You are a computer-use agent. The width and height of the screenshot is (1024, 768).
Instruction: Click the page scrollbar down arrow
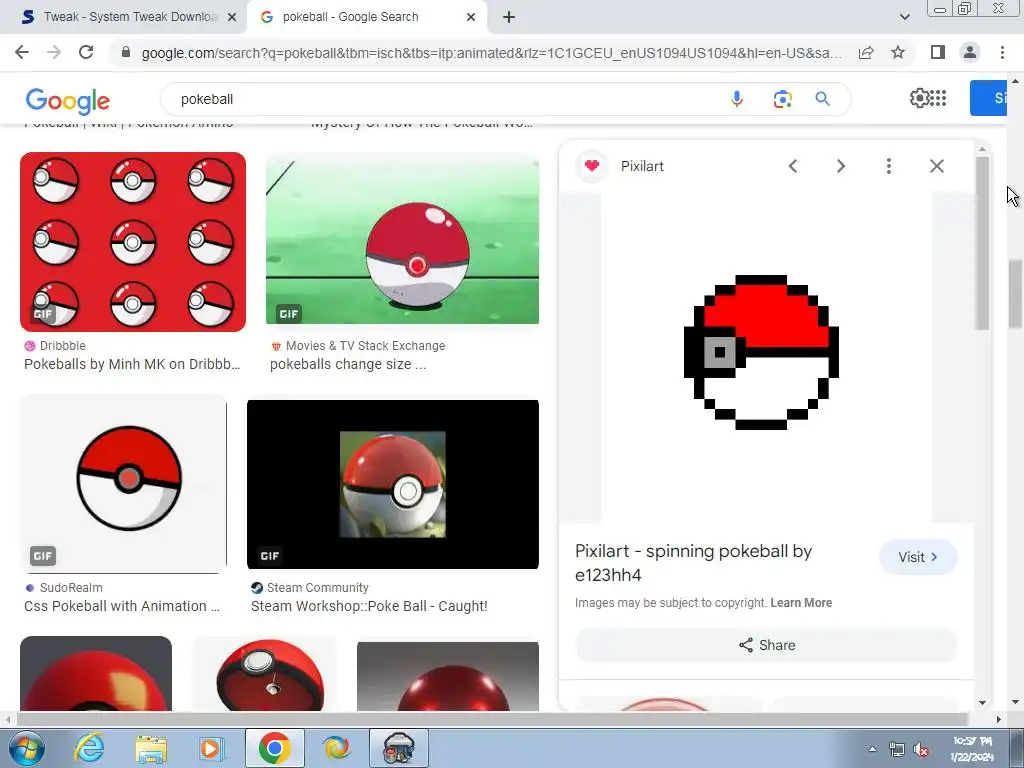[1015, 703]
